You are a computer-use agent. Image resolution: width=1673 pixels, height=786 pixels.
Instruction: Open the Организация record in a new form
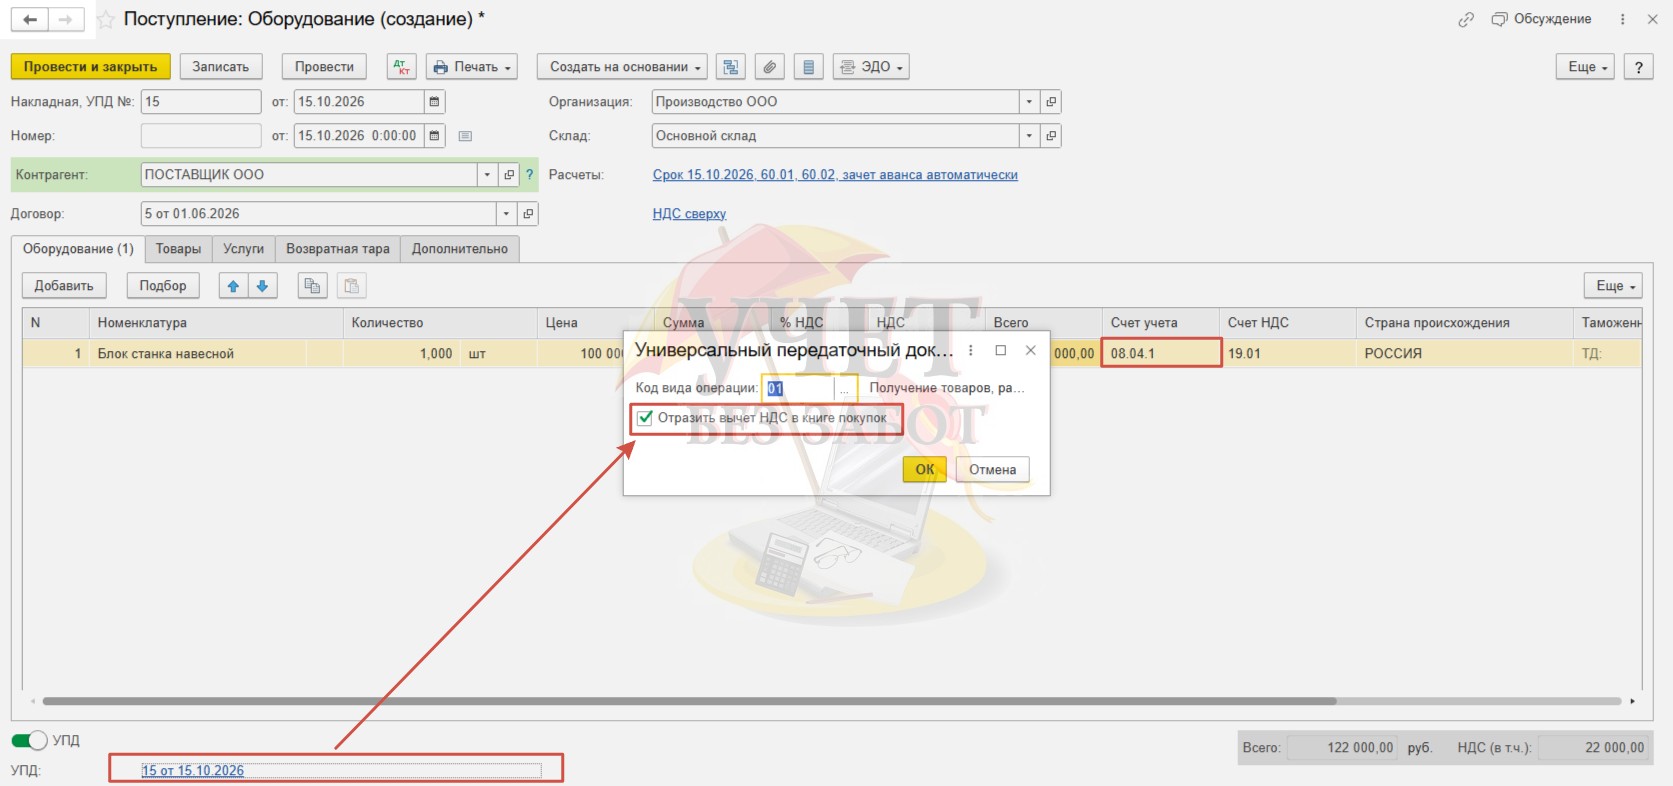click(1050, 102)
